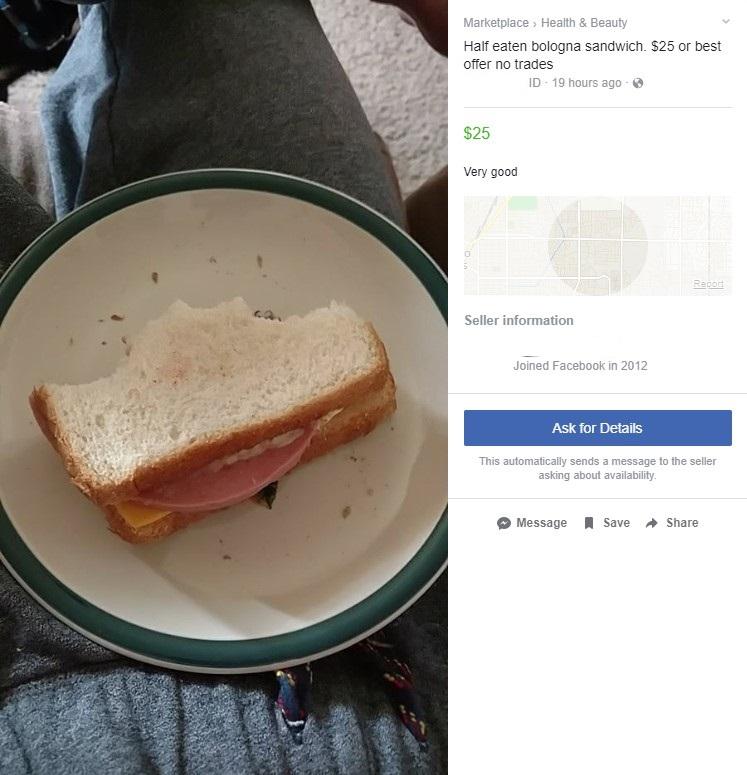Click the Very good condition description
The height and width of the screenshot is (775, 747).
pyautogui.click(x=490, y=172)
